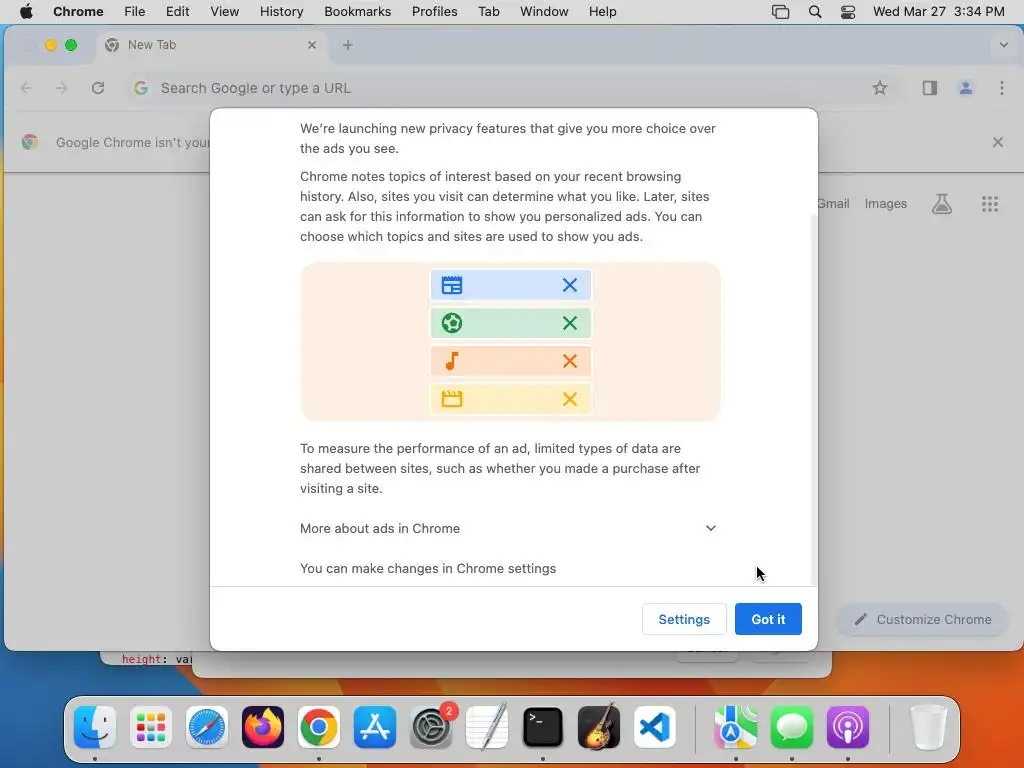Remove the blue news topic chip

(x=569, y=285)
